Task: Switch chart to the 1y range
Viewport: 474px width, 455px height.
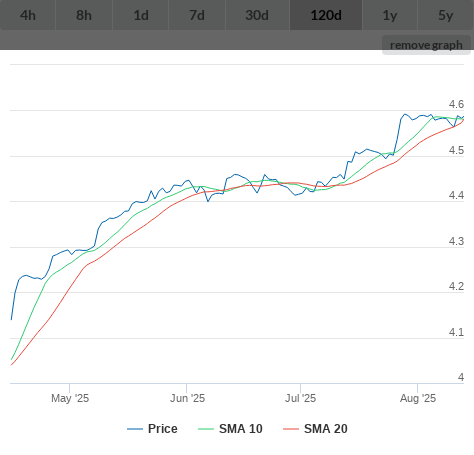Action: pyautogui.click(x=390, y=15)
